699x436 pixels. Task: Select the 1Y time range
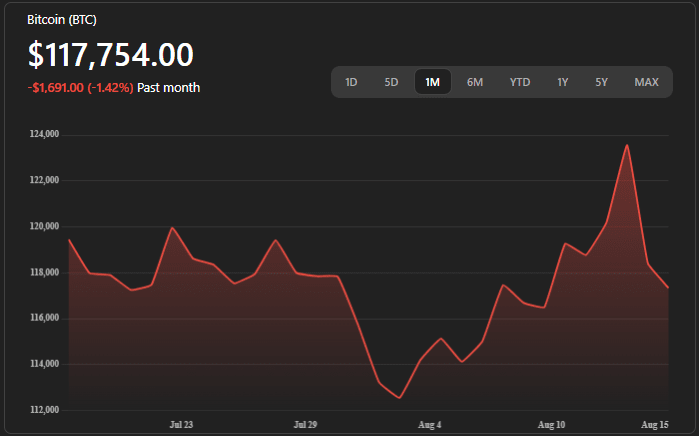563,82
